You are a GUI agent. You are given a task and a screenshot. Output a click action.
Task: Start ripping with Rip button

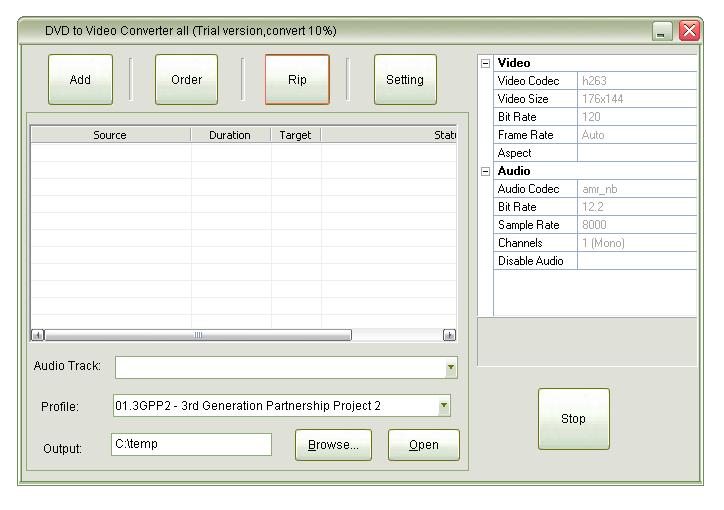pos(297,80)
